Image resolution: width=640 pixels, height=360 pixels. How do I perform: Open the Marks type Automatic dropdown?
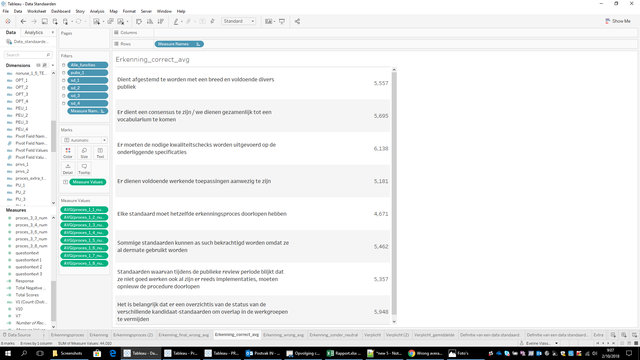(84, 140)
